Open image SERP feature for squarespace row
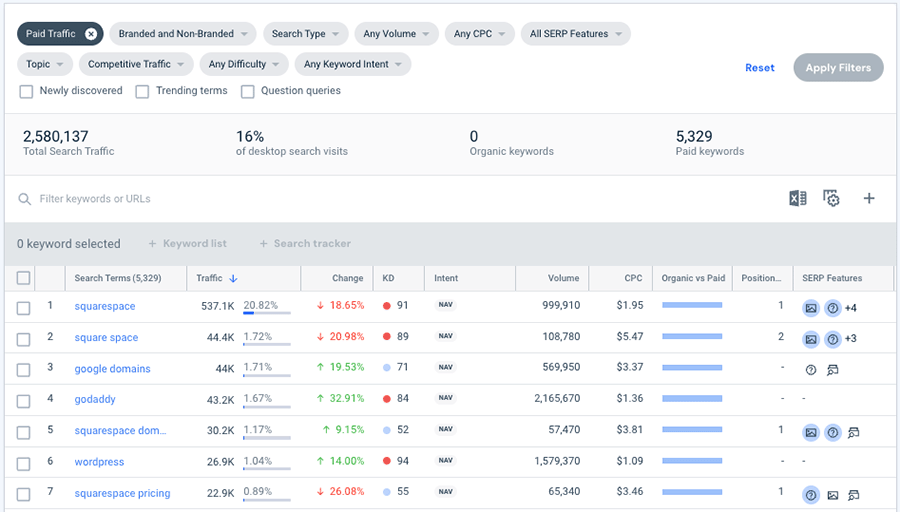This screenshot has width=900, height=512. point(810,308)
